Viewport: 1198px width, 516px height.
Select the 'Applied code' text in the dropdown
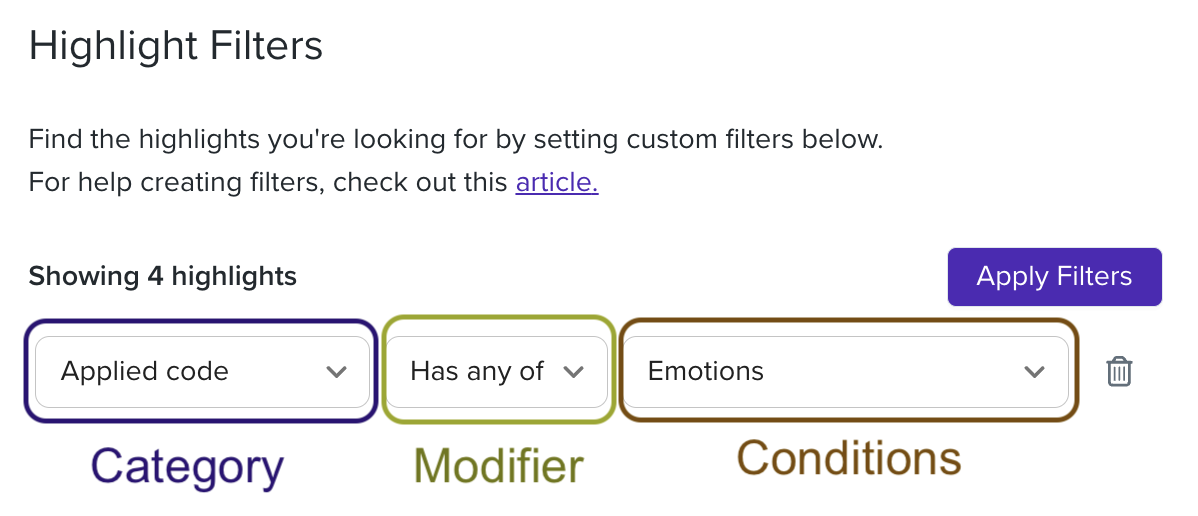[x=144, y=372]
